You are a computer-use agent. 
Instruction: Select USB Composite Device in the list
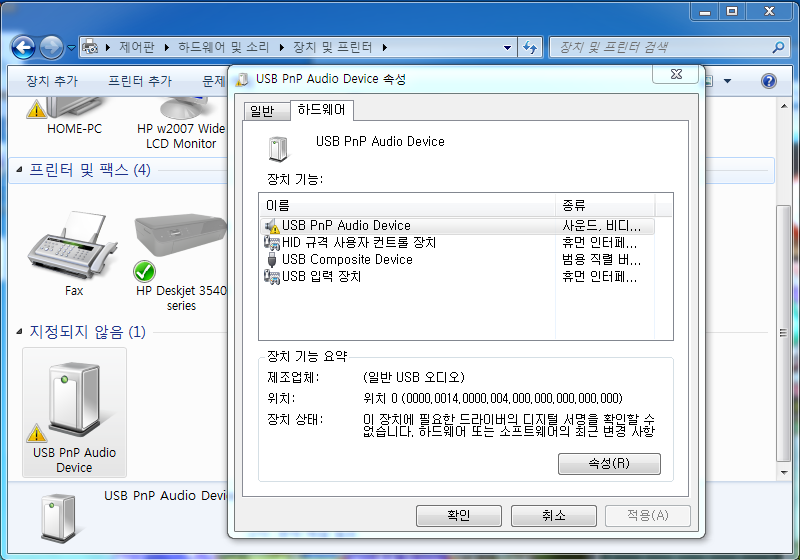(347, 260)
